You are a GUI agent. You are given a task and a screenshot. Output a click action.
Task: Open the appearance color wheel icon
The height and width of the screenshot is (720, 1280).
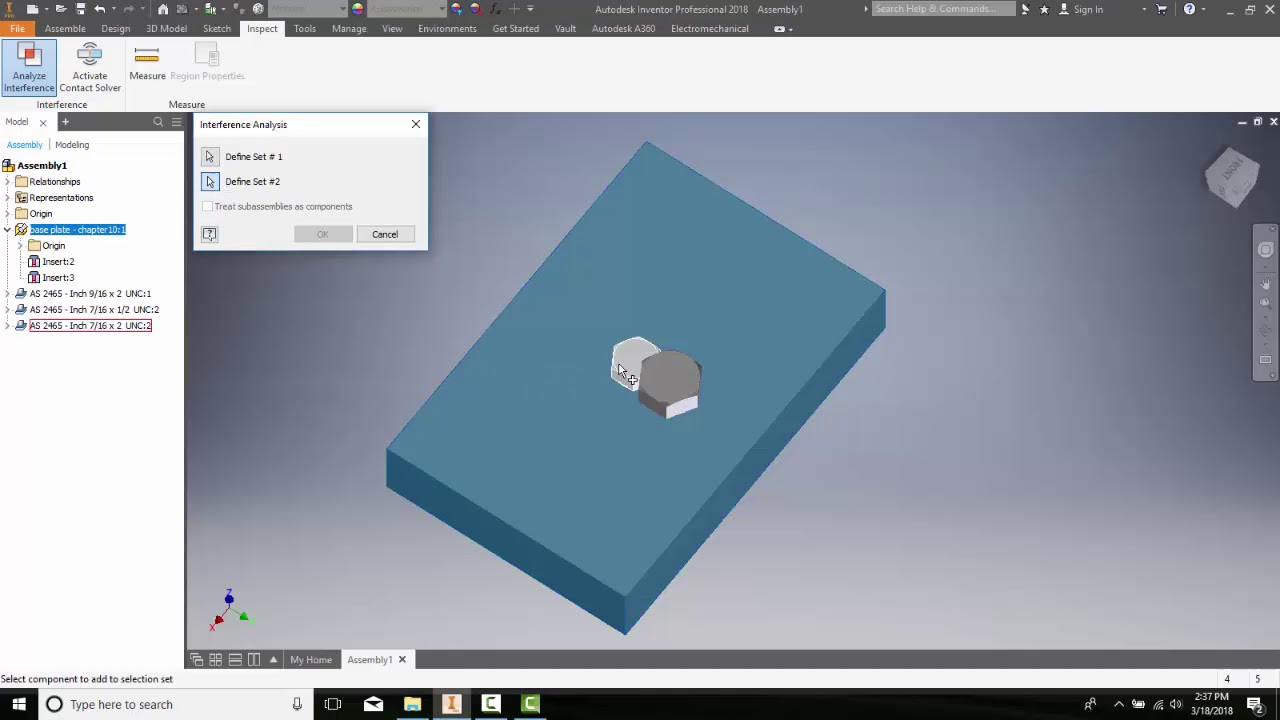[x=358, y=9]
